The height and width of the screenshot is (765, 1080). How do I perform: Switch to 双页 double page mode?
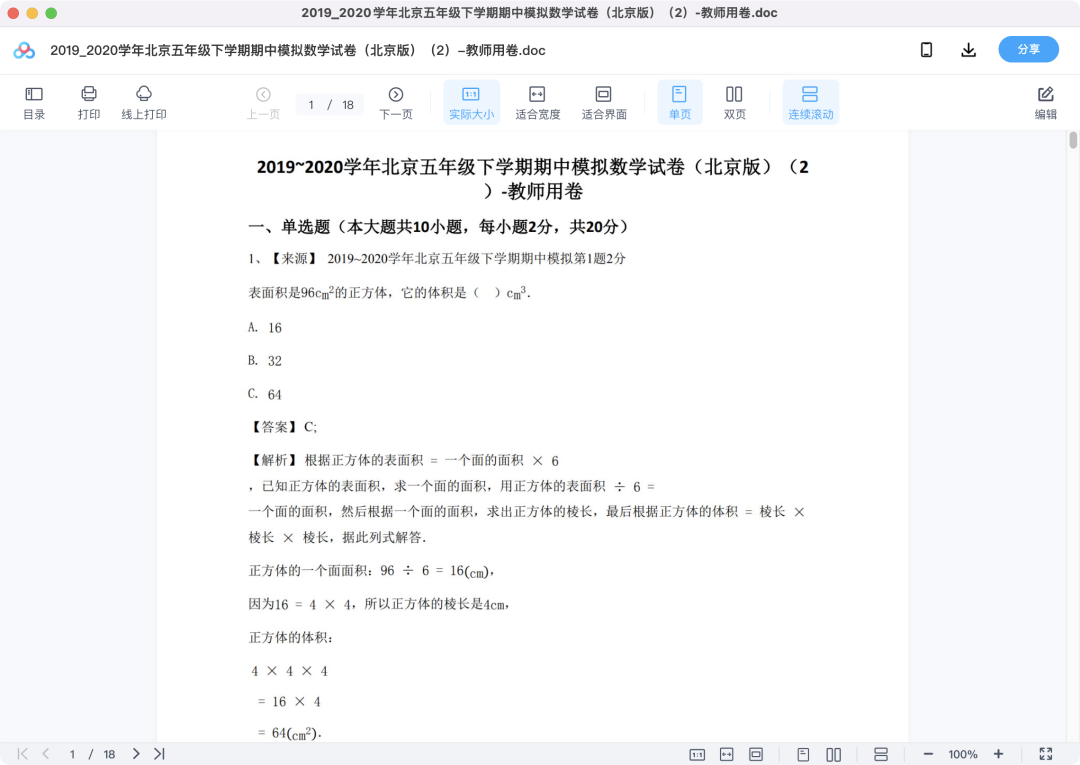pos(734,103)
